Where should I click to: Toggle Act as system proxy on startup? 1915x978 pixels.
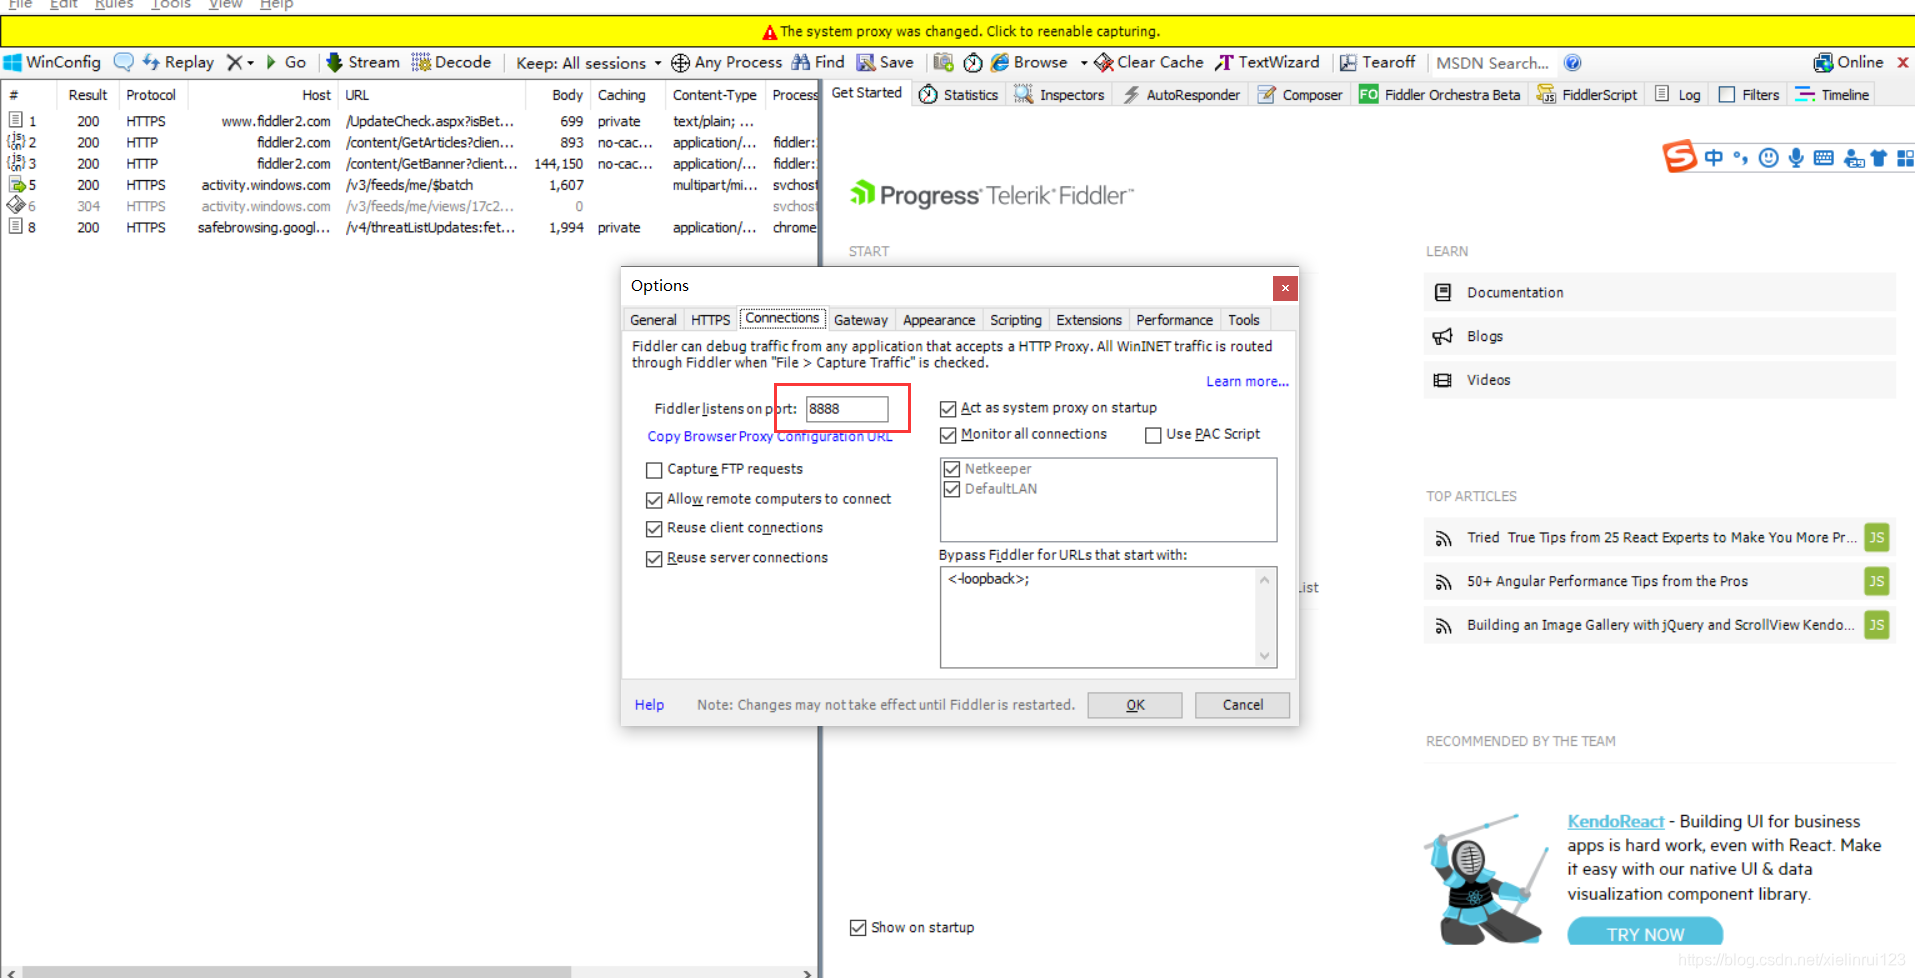pyautogui.click(x=948, y=408)
